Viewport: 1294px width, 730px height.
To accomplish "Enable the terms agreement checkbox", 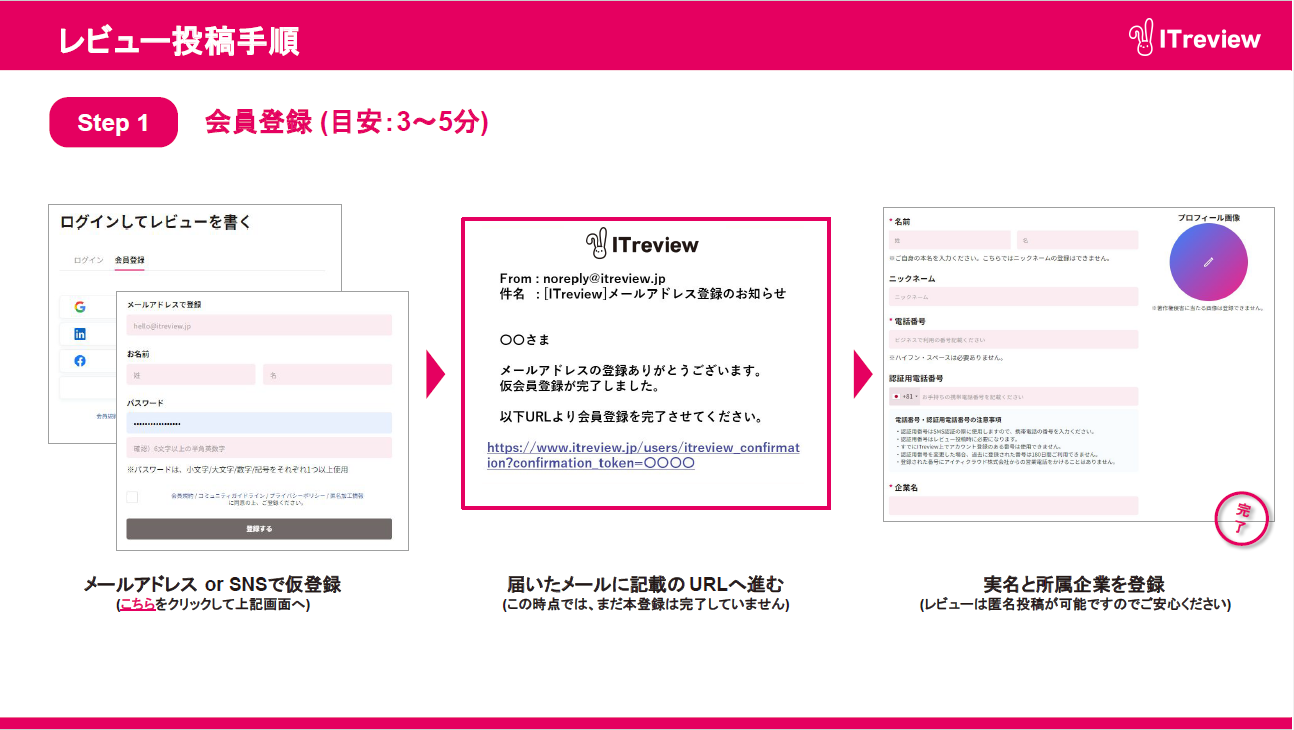I will [132, 498].
